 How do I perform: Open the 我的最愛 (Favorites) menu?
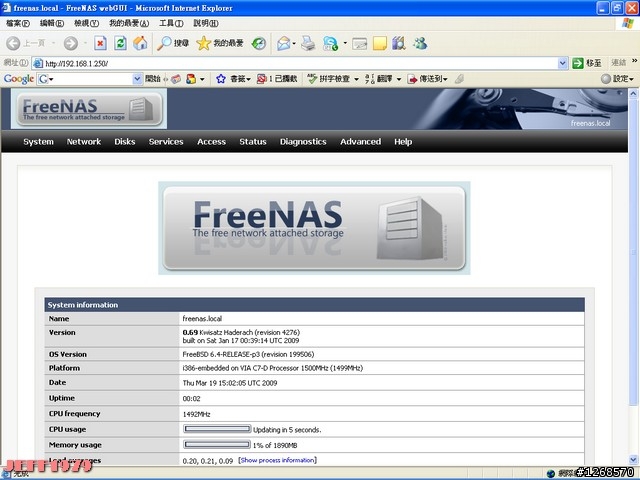(129, 23)
